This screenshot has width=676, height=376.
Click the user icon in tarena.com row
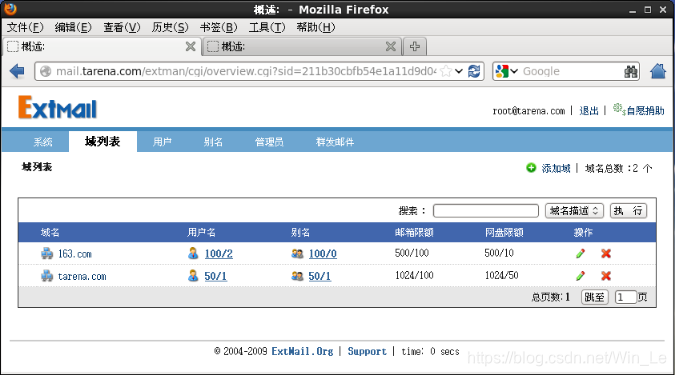[193, 276]
